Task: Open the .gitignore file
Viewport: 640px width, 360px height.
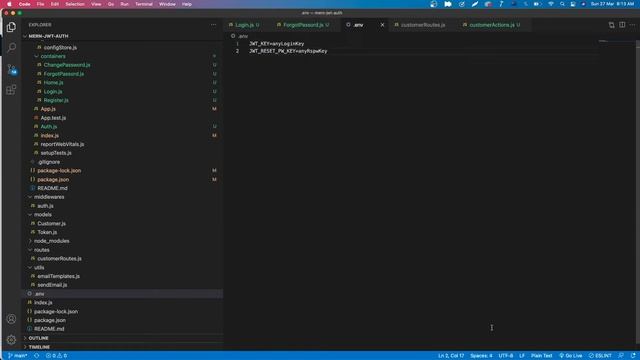Action: point(49,162)
